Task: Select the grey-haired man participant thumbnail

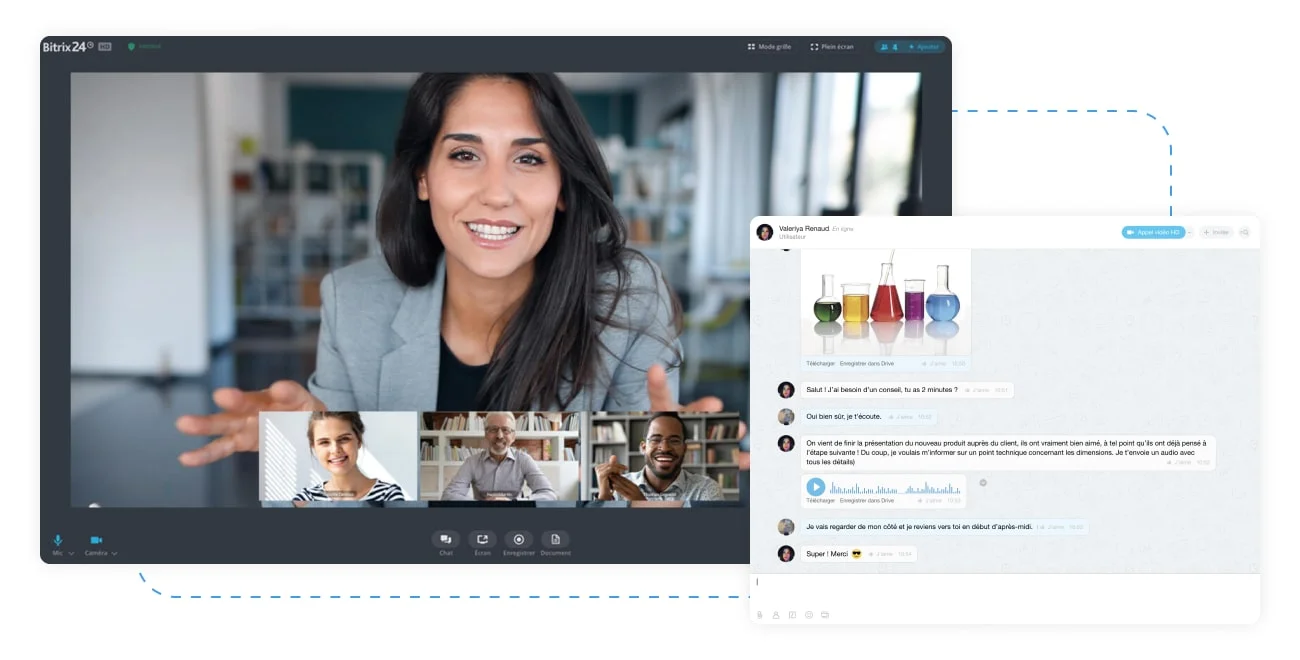Action: coord(499,456)
